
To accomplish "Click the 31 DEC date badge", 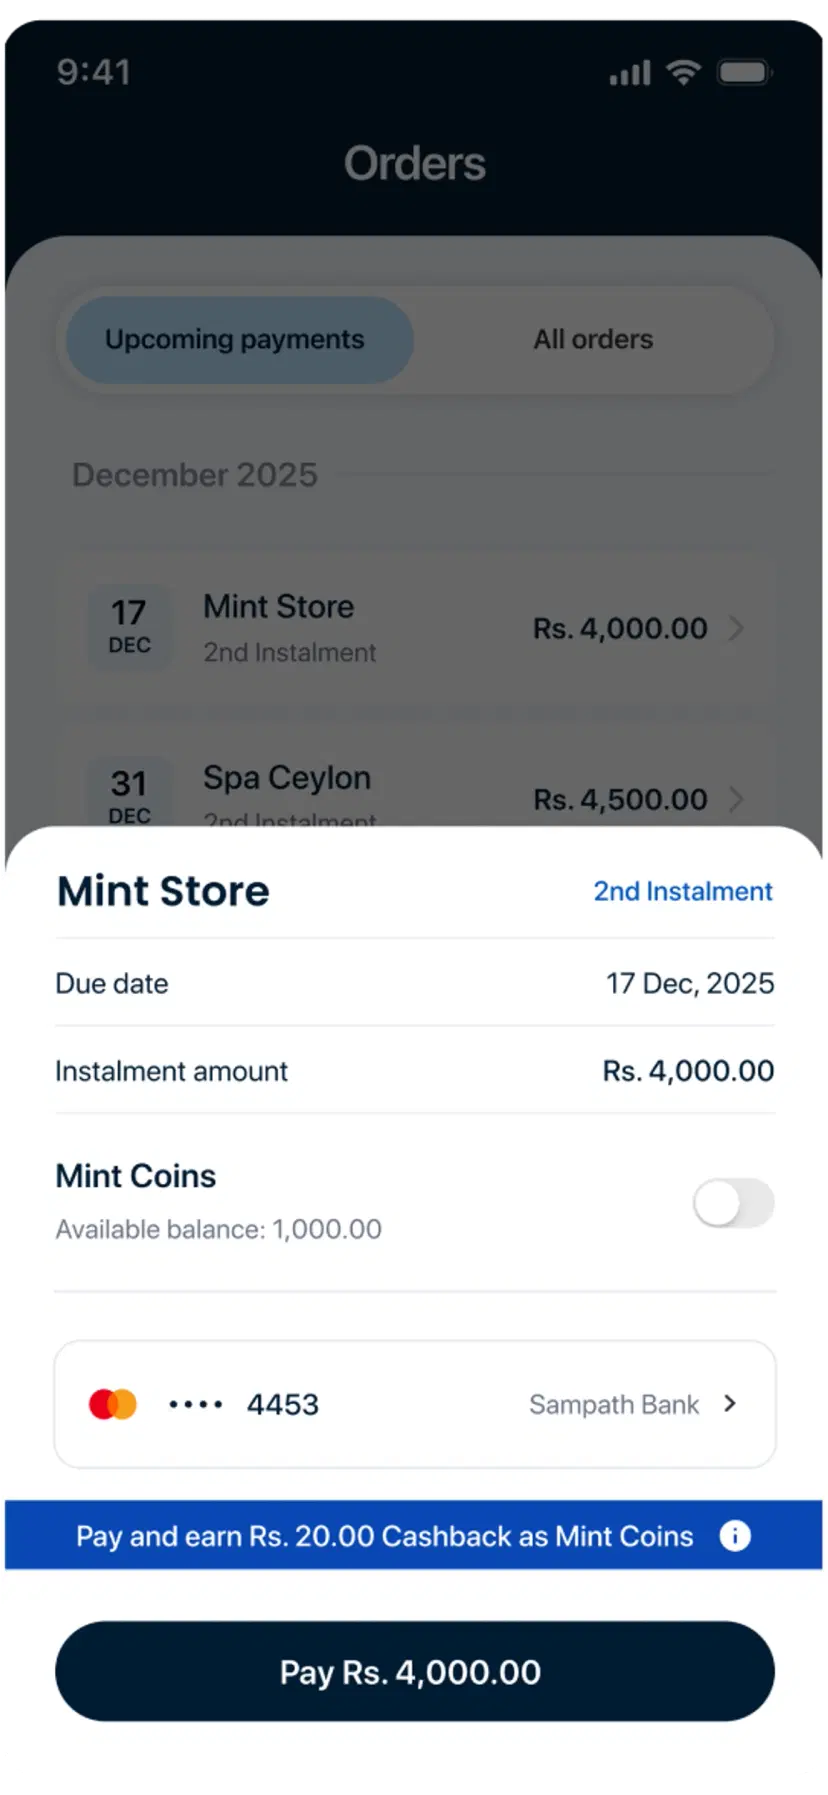I will tap(130, 796).
